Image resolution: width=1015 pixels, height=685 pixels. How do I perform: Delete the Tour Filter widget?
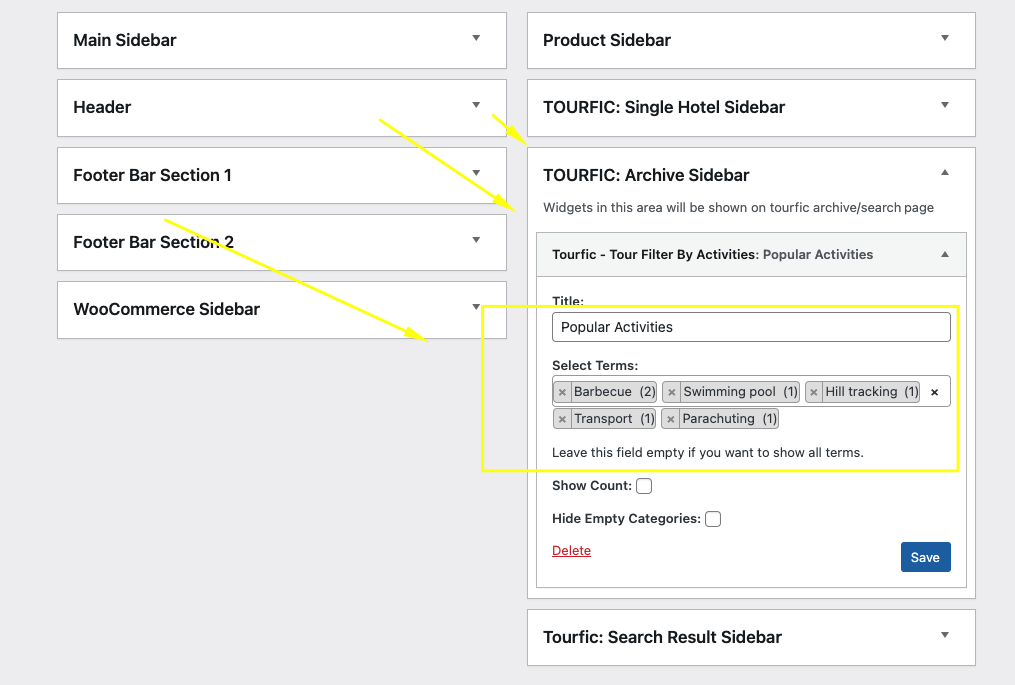pyautogui.click(x=572, y=551)
